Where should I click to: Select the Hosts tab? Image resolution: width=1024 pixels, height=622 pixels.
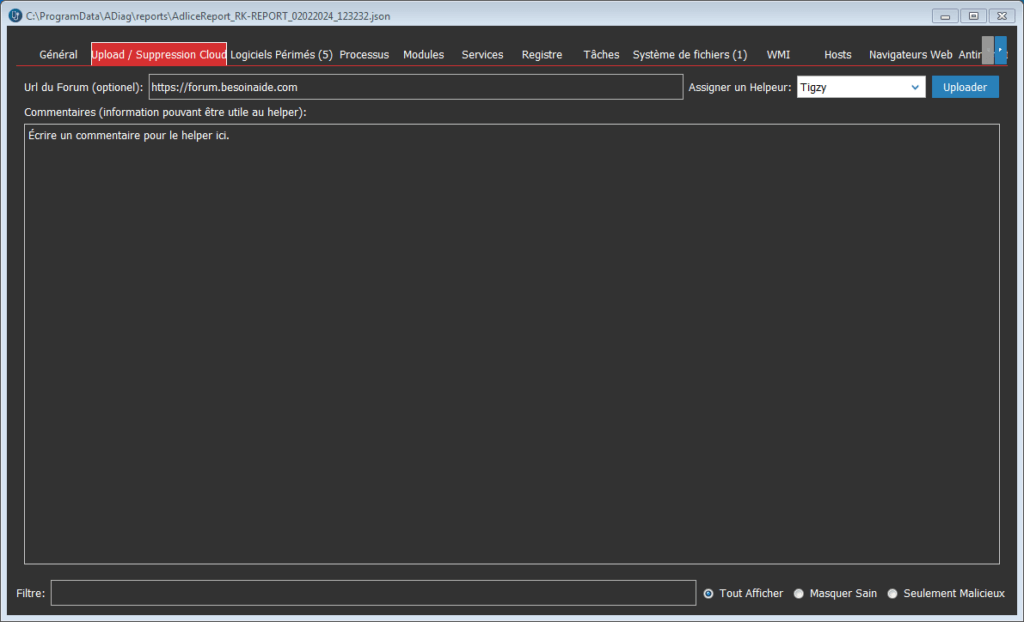tap(837, 55)
